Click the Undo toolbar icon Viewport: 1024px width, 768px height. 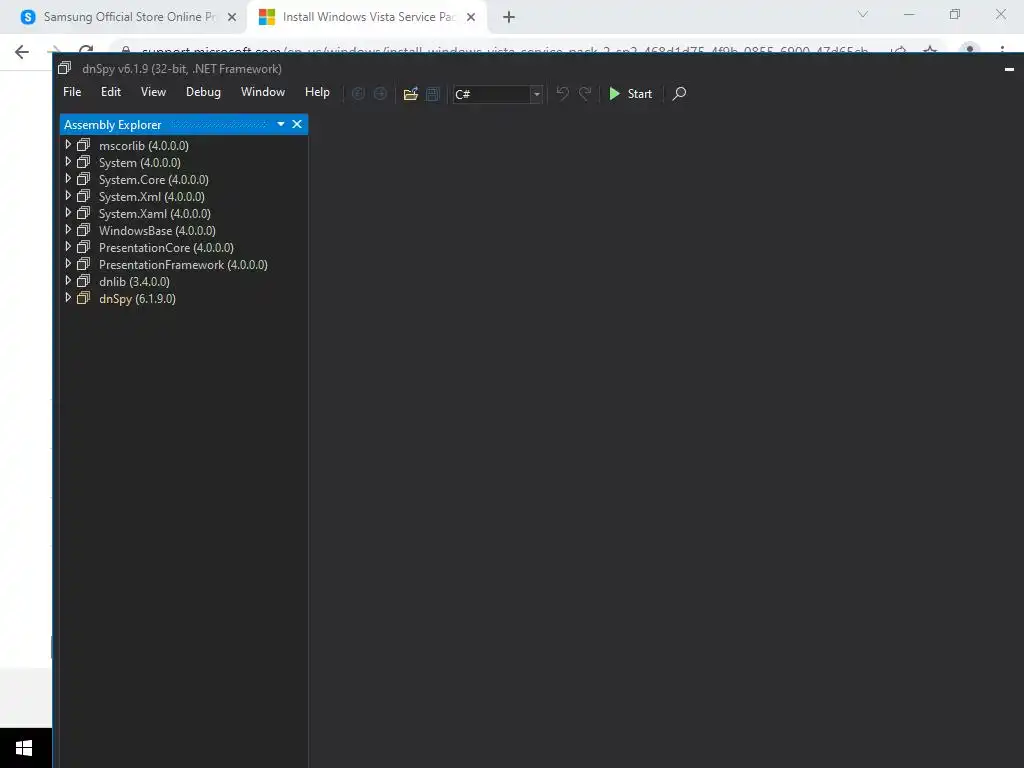[x=562, y=94]
